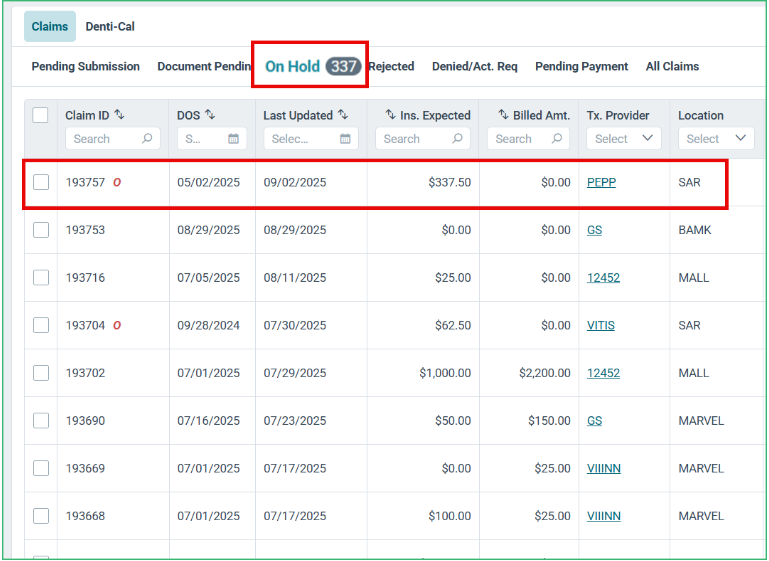Sort table by Claim ID column icon
This screenshot has height=561, width=769.
pyautogui.click(x=119, y=115)
